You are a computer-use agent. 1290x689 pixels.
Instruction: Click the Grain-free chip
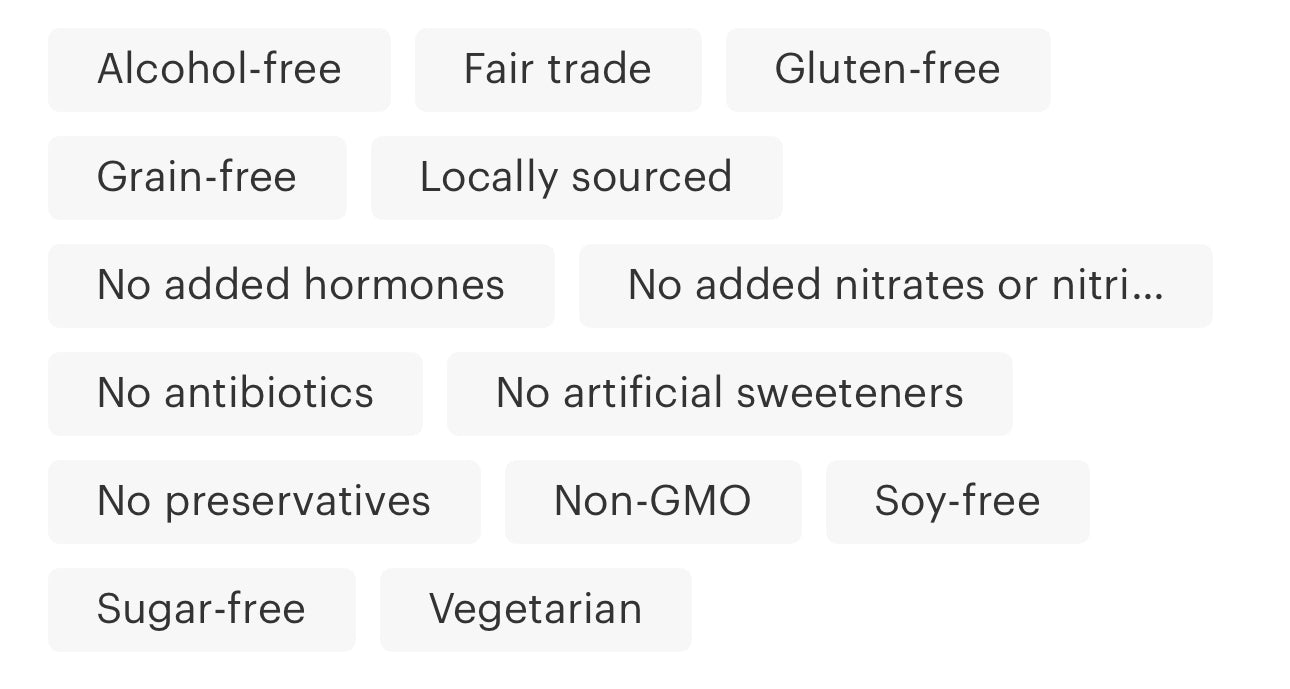pyautogui.click(x=197, y=178)
